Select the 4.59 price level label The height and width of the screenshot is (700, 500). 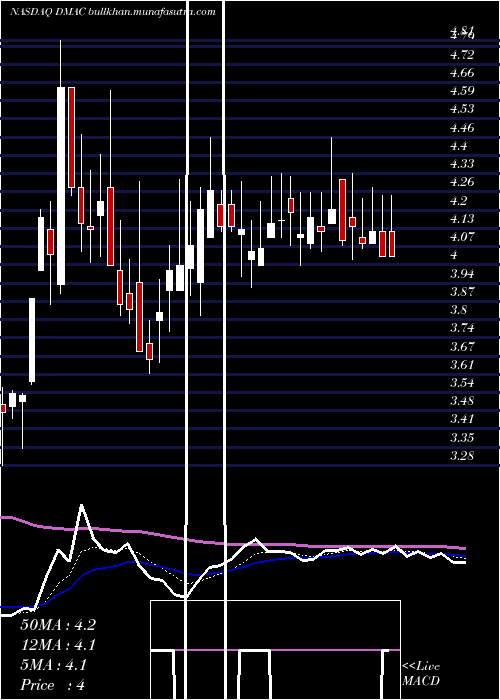click(462, 91)
